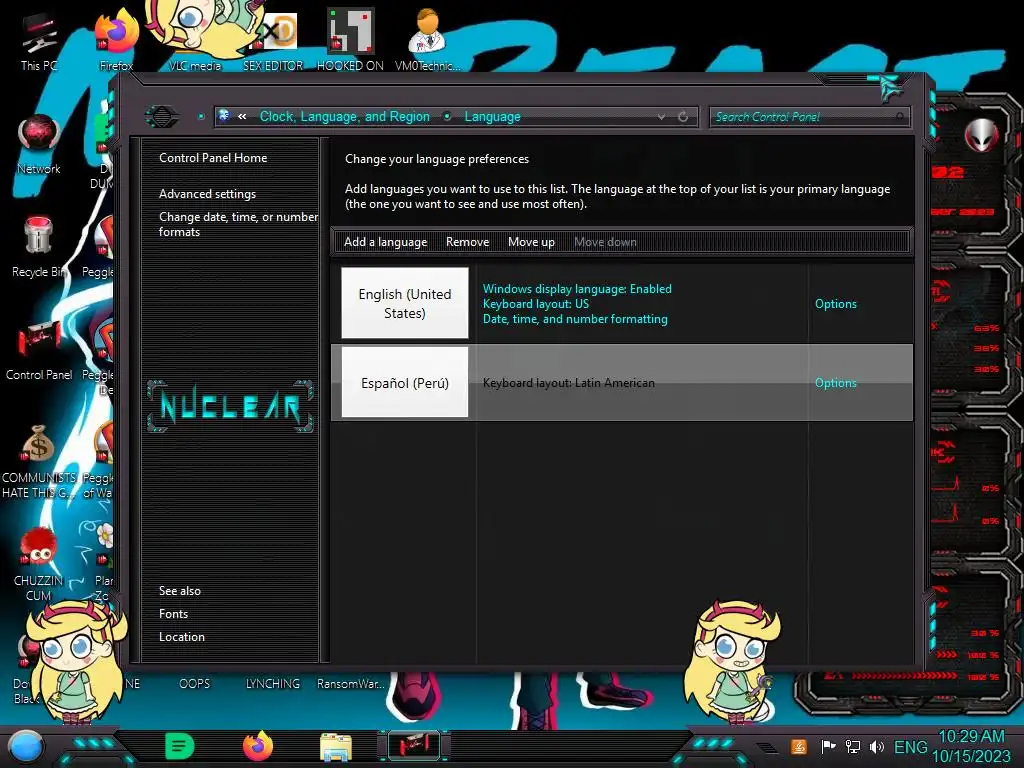Viewport: 1024px width, 768px height.
Task: Click Remove in language toolbar
Action: tap(468, 242)
